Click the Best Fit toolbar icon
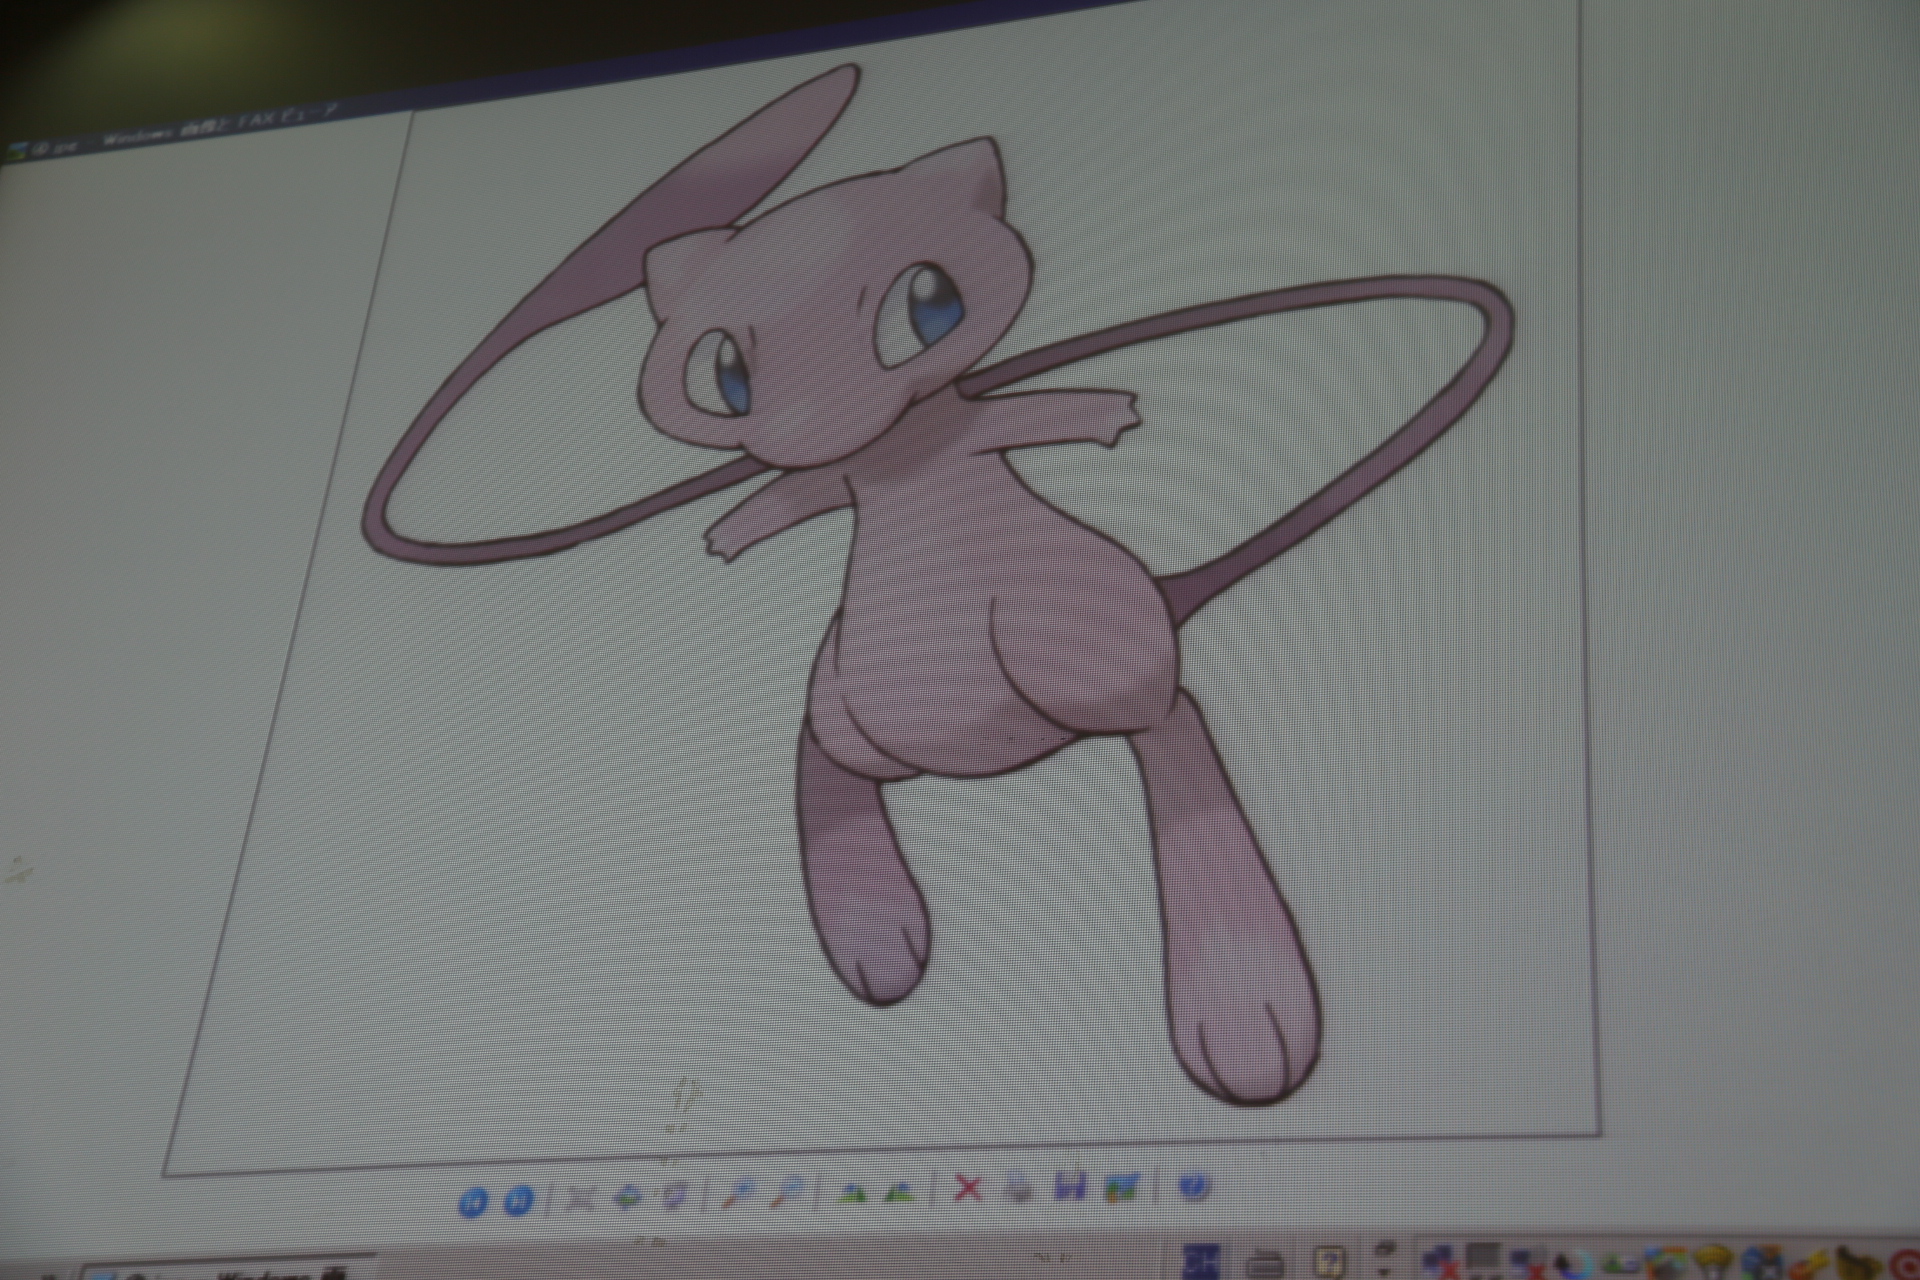This screenshot has height=1280, width=1920. 581,1197
